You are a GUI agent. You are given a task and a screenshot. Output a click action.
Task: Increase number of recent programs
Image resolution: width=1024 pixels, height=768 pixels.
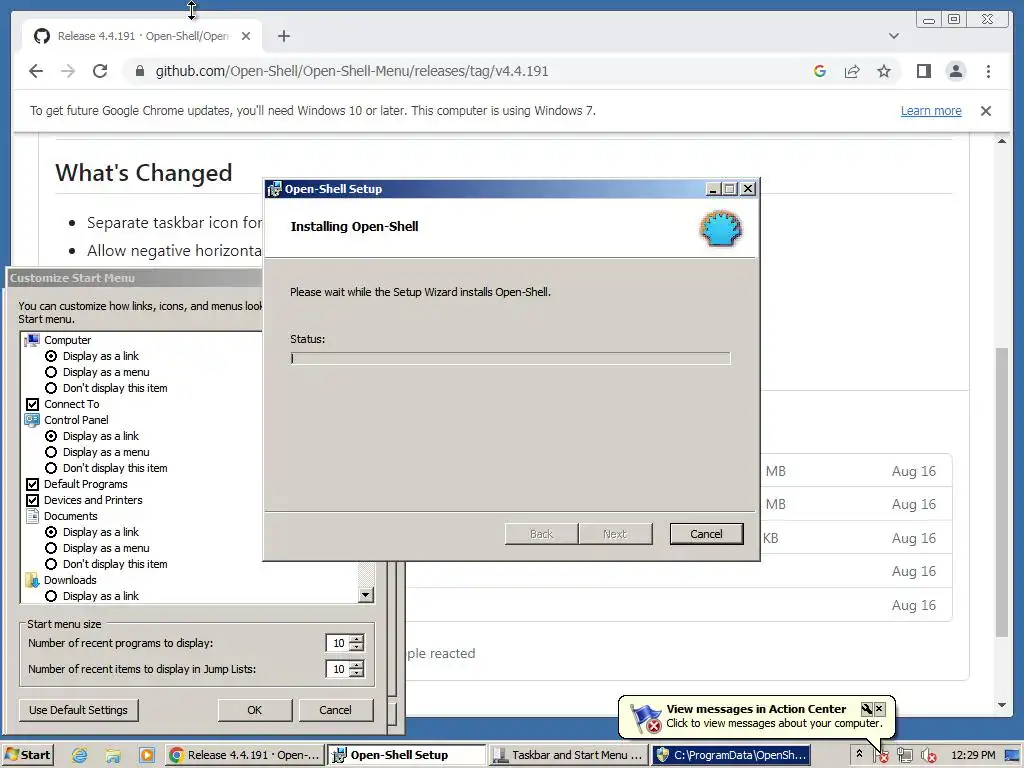tap(357, 639)
